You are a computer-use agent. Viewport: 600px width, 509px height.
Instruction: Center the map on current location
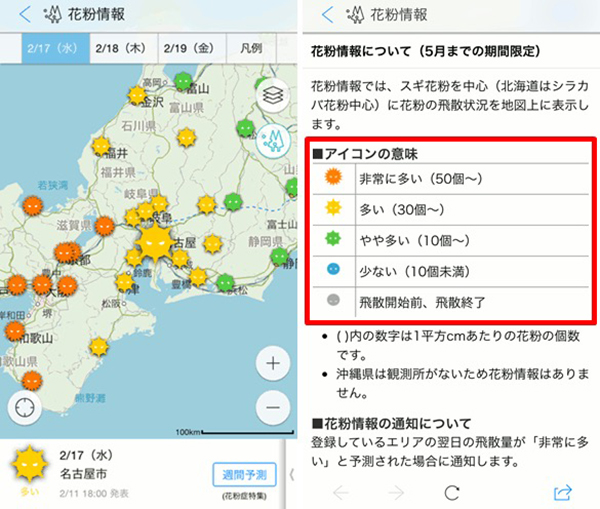(x=27, y=408)
